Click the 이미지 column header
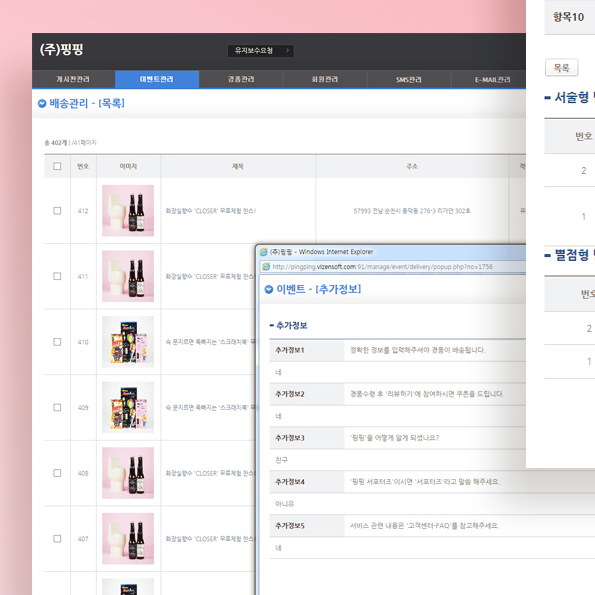This screenshot has height=595, width=595. pyautogui.click(x=128, y=166)
